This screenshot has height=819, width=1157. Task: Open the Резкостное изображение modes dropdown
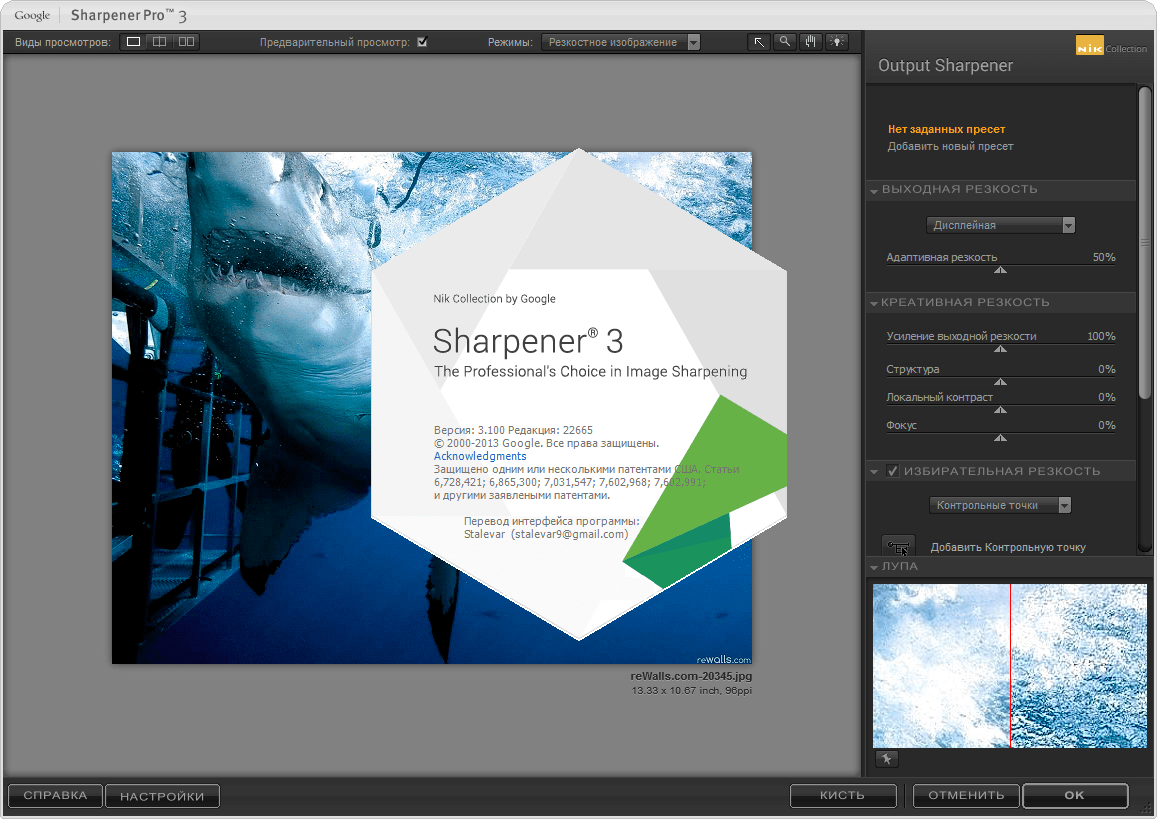click(620, 42)
